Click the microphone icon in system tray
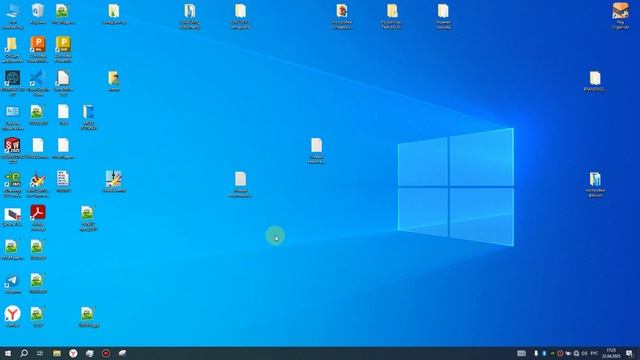 [536, 353]
